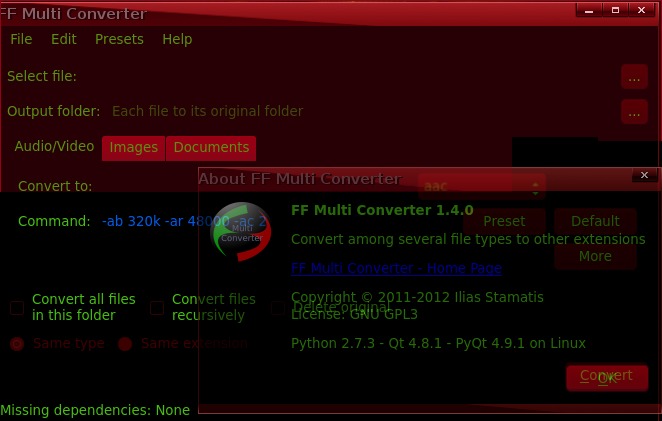Close the About FF Multi Converter dialog
The image size is (662, 421).
(644, 175)
